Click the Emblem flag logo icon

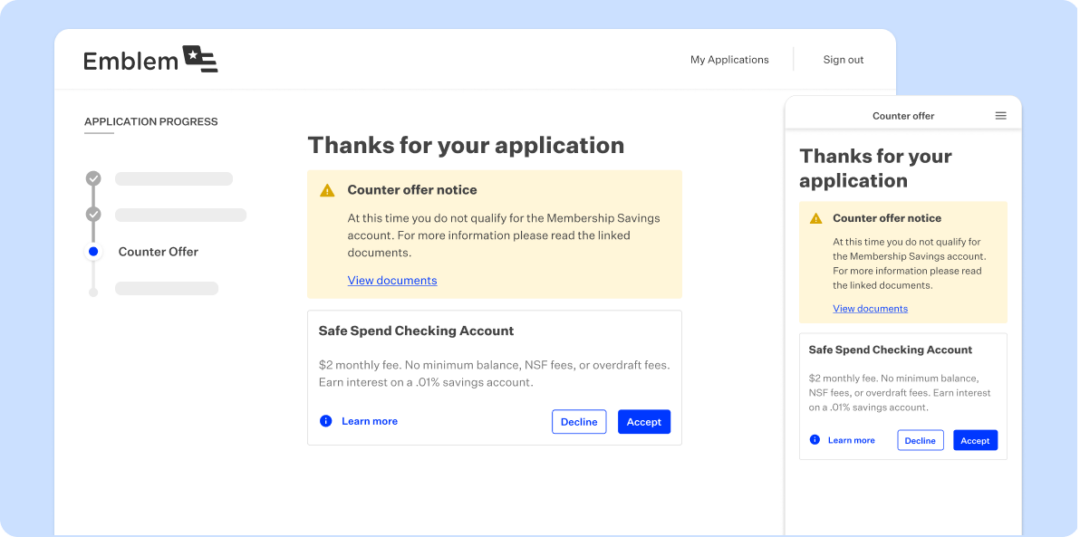tap(200, 59)
